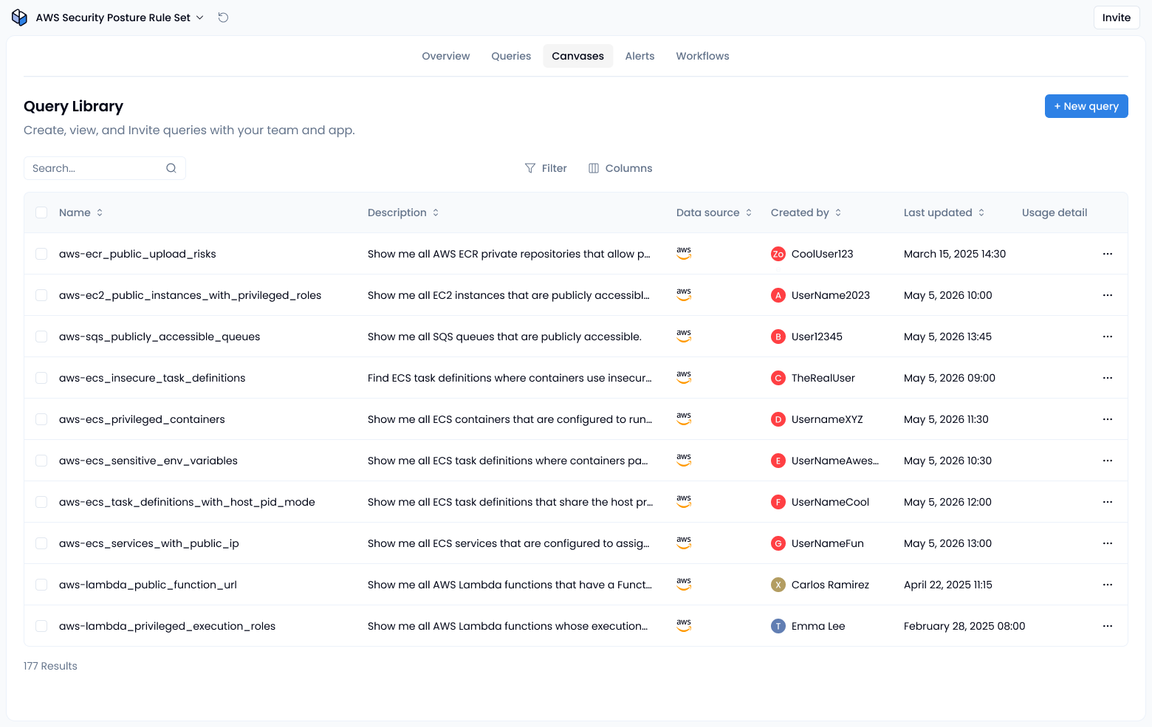Click CoolUser123 avatar icon
Screen dimensions: 1152x727
[778, 254]
